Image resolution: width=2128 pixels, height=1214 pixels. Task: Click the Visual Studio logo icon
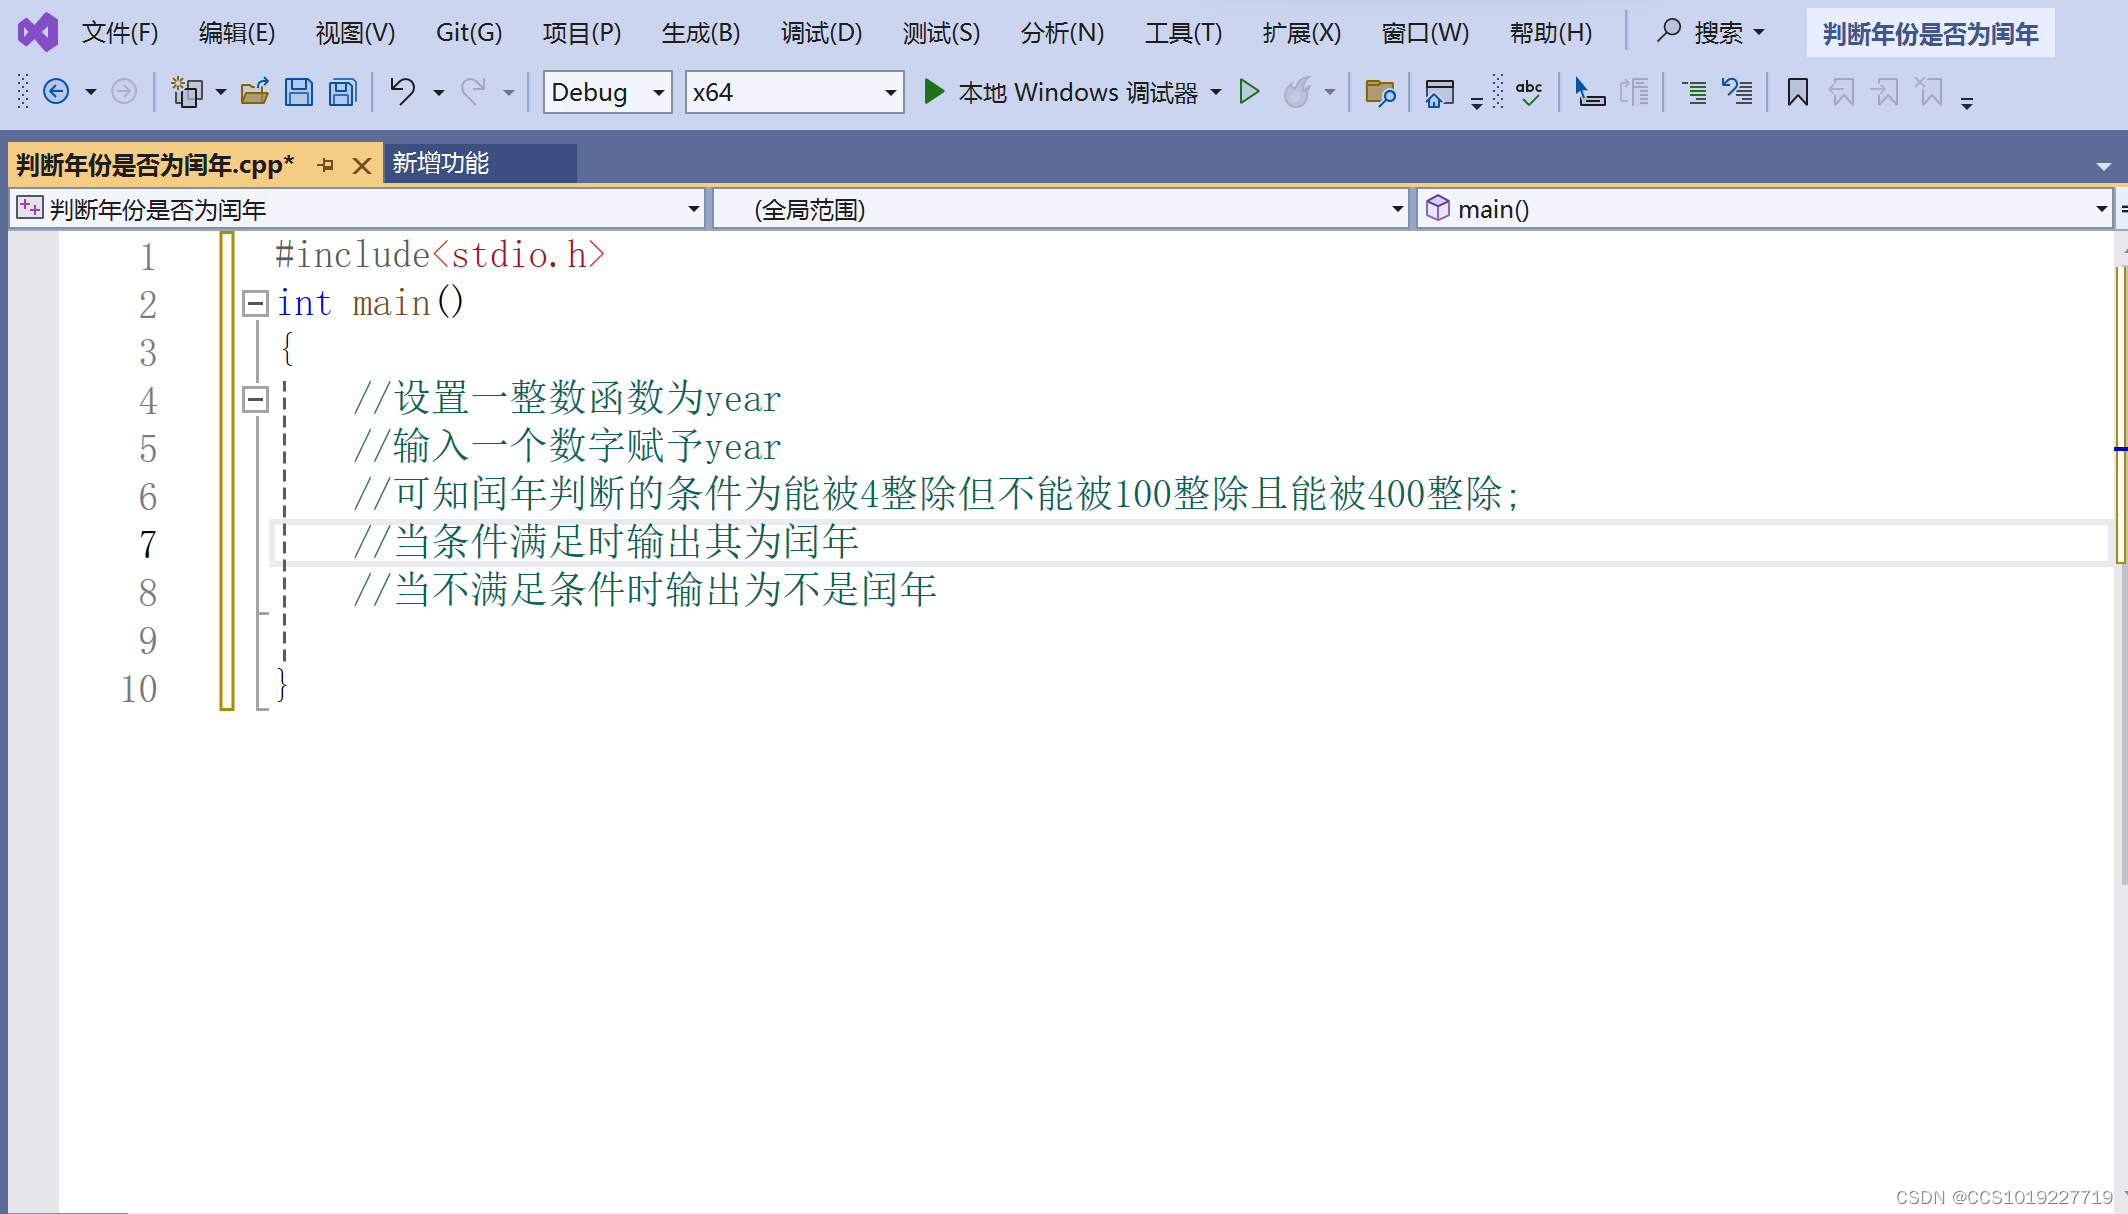pyautogui.click(x=38, y=32)
